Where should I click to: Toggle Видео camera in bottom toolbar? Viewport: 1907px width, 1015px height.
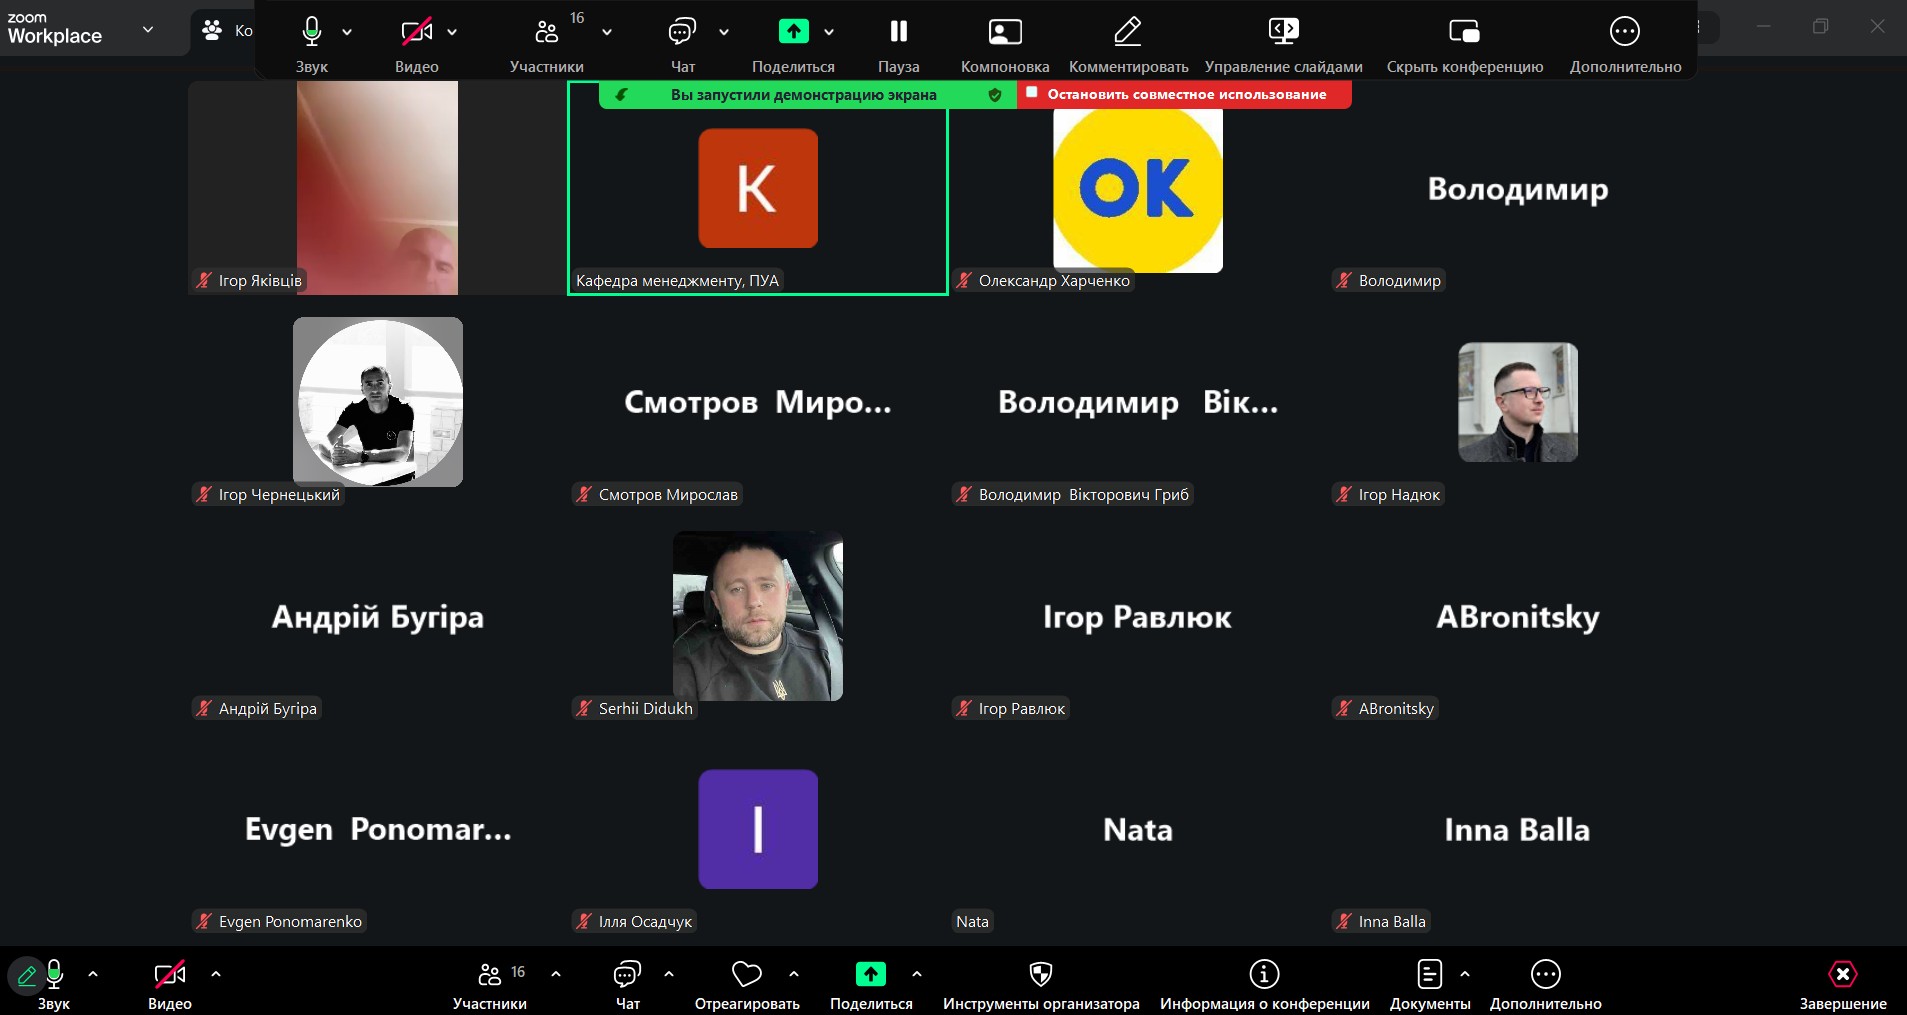click(x=169, y=974)
